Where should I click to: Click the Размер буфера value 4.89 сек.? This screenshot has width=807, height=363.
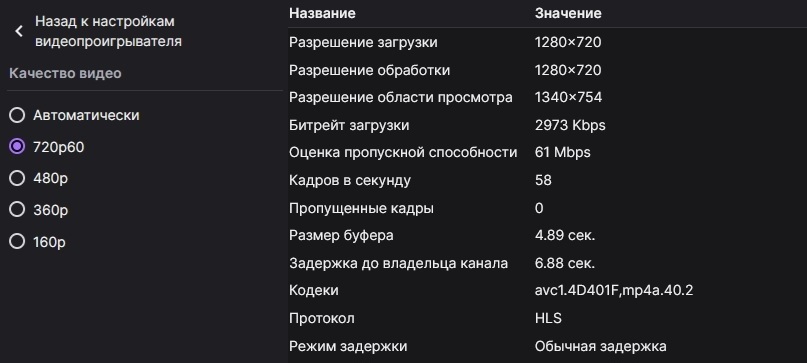[565, 235]
